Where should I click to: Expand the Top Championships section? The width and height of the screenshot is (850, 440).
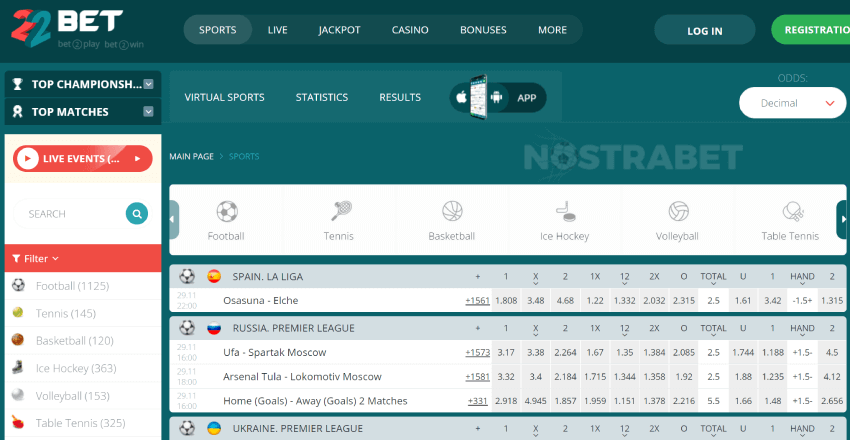pos(149,84)
